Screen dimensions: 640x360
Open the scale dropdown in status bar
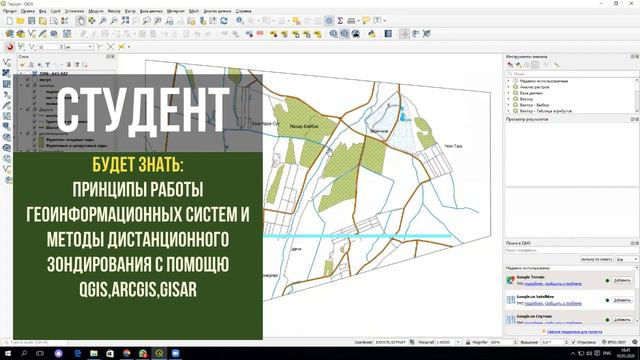(458, 342)
